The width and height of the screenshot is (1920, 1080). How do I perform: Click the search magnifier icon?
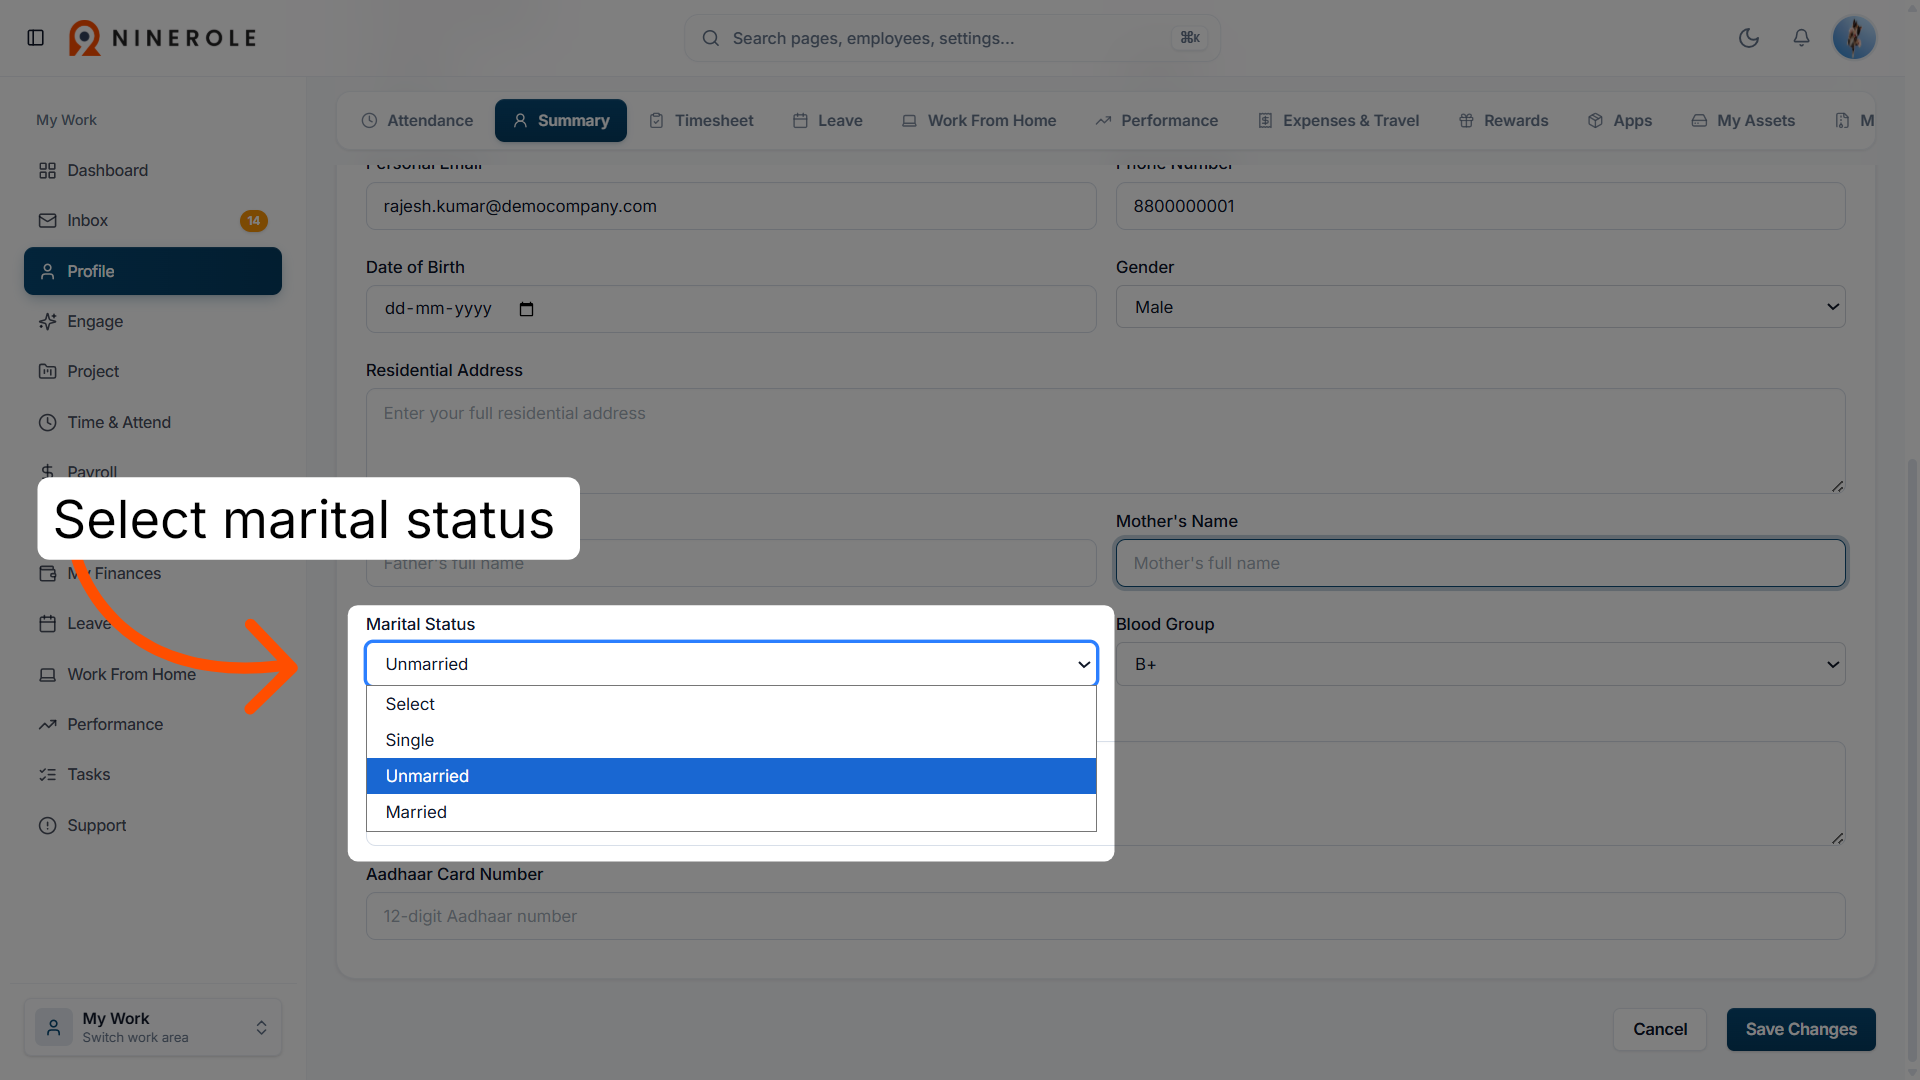(711, 38)
